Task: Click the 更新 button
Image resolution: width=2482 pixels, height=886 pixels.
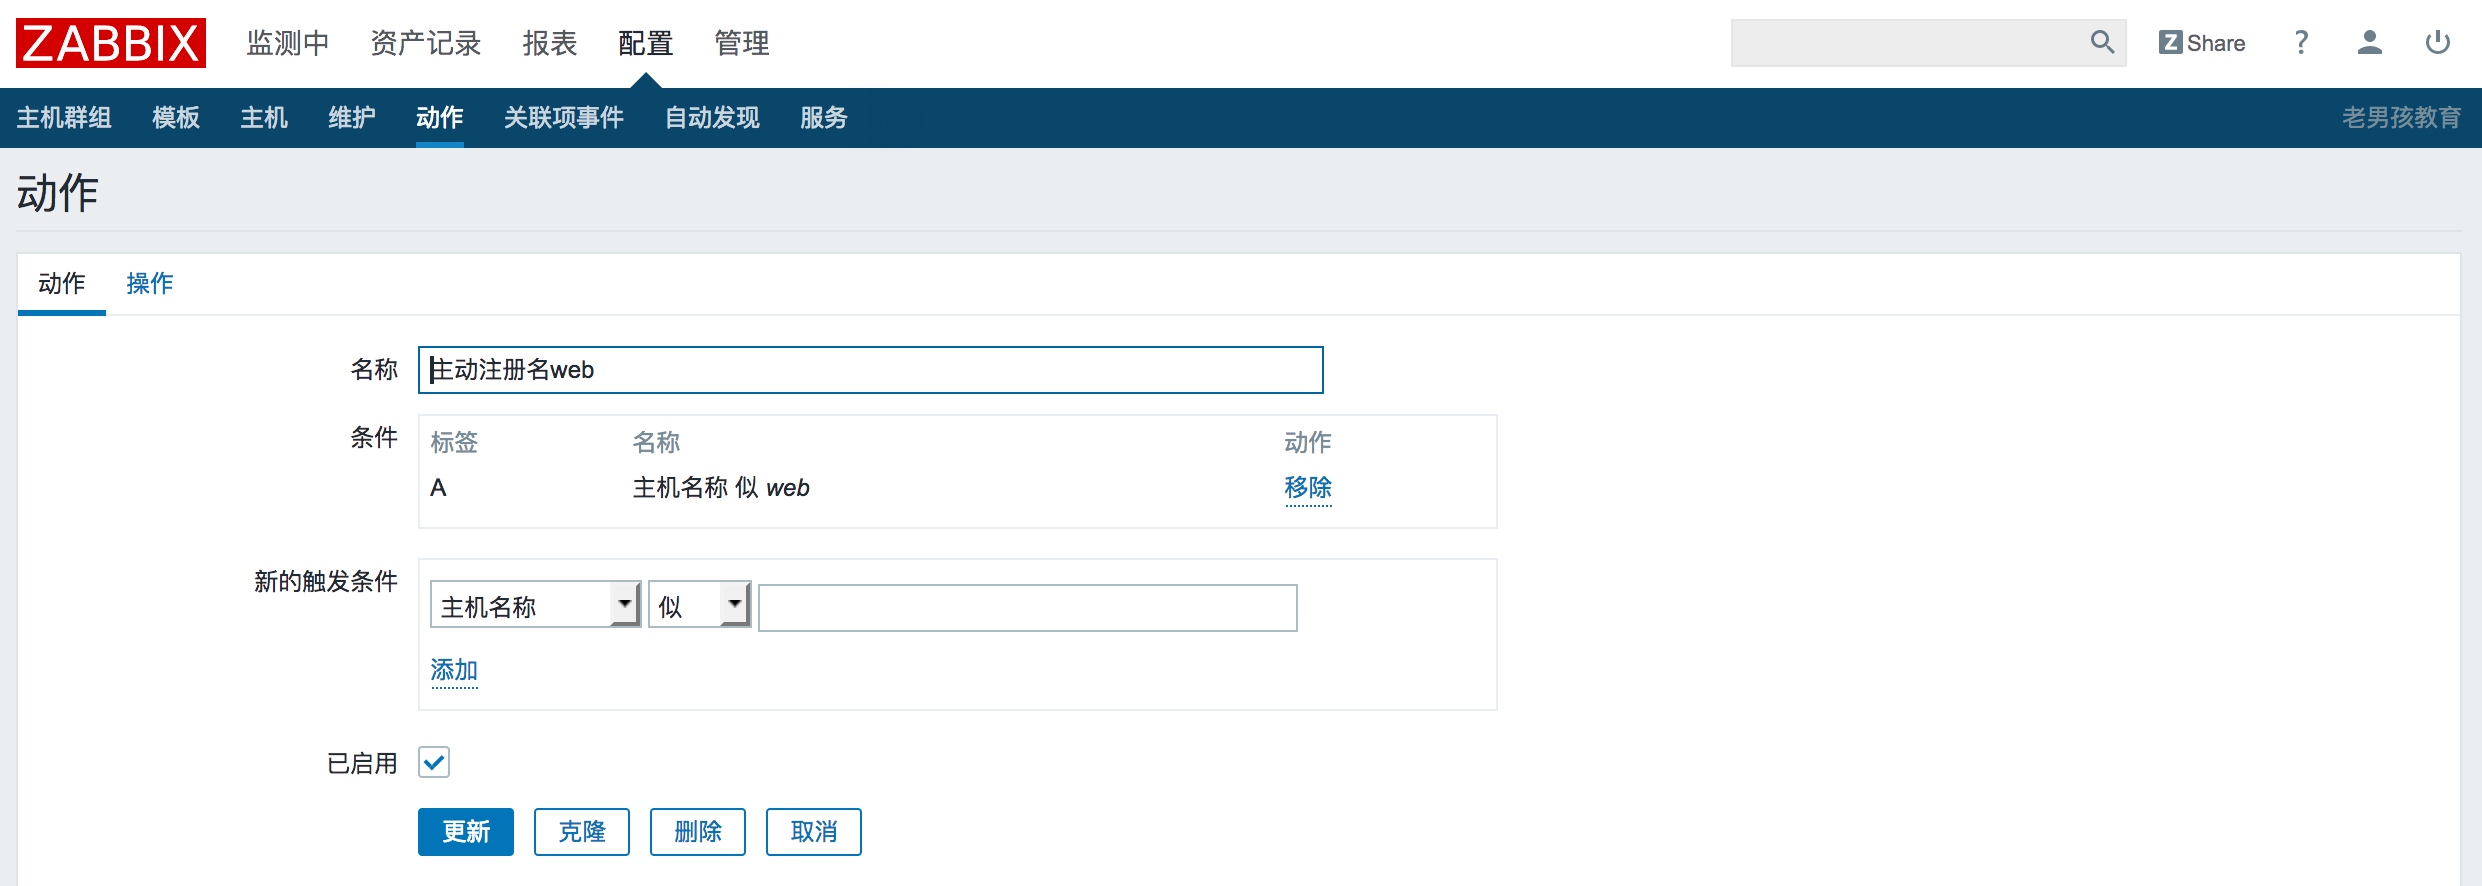Action: [466, 831]
